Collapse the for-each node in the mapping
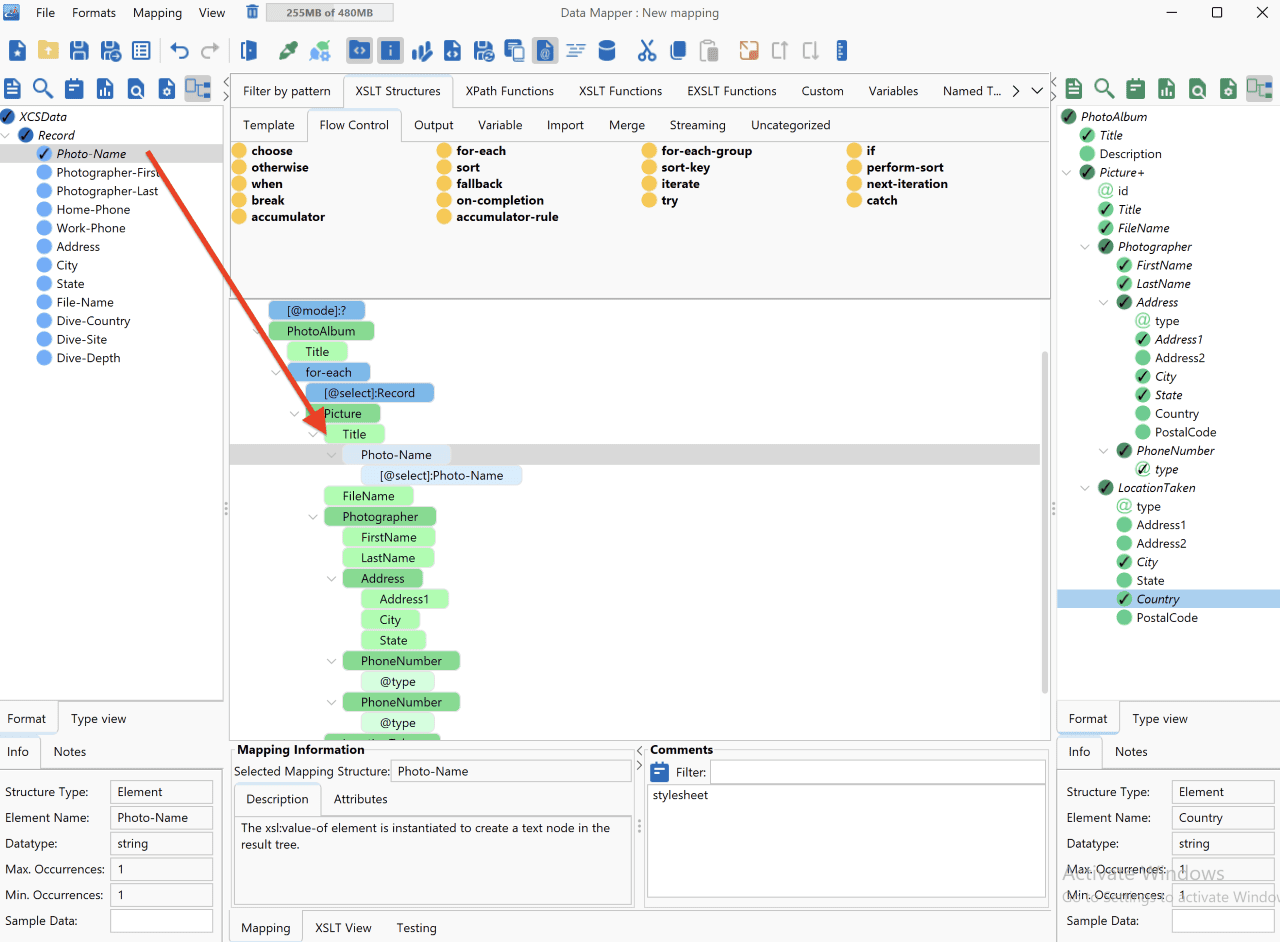 (x=277, y=372)
